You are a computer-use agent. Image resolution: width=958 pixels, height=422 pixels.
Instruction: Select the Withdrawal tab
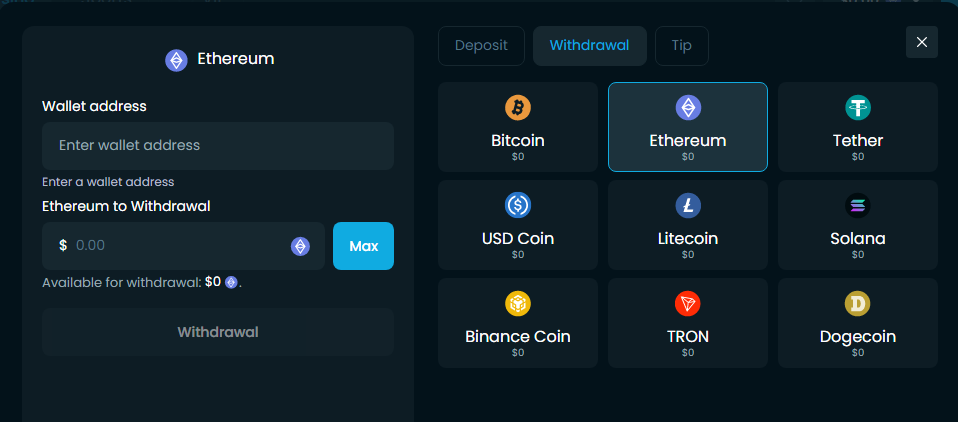(x=589, y=46)
